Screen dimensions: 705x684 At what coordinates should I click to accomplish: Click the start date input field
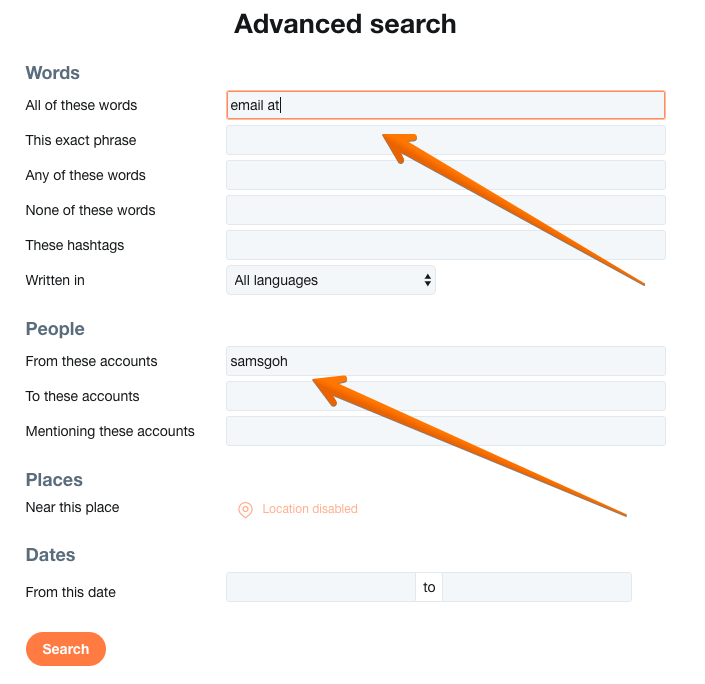click(x=320, y=587)
